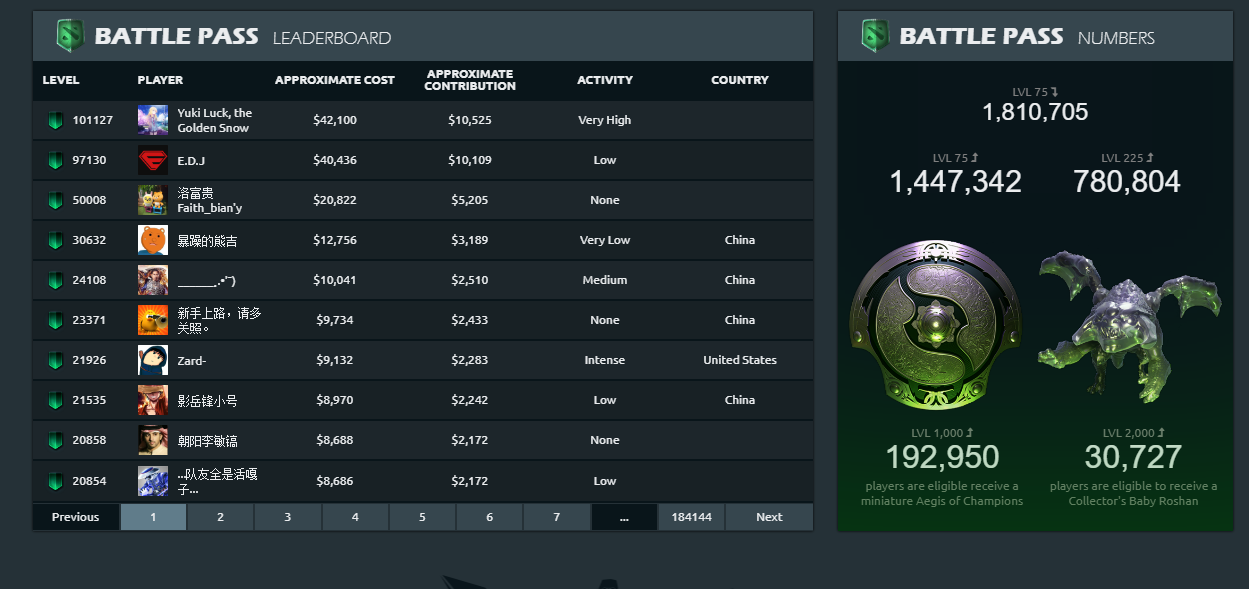Click the $10,525 contribution value

coord(470,120)
